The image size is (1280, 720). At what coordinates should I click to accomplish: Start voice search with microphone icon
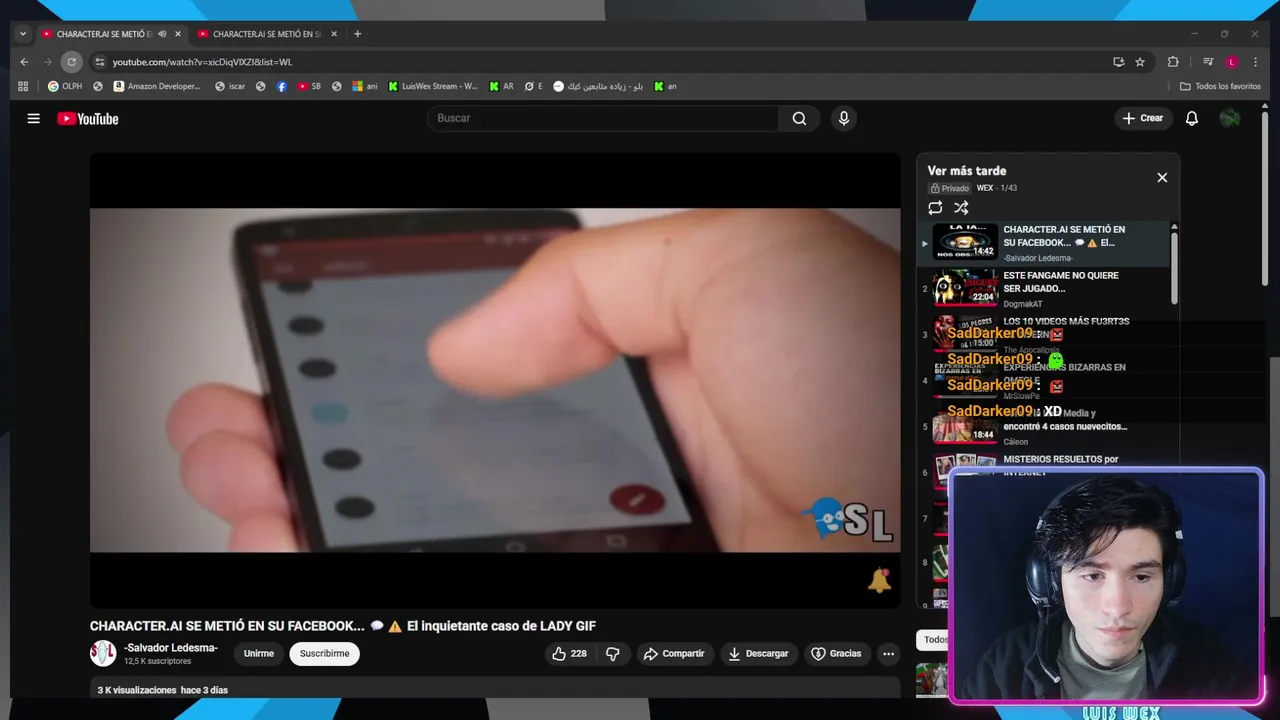pos(844,118)
